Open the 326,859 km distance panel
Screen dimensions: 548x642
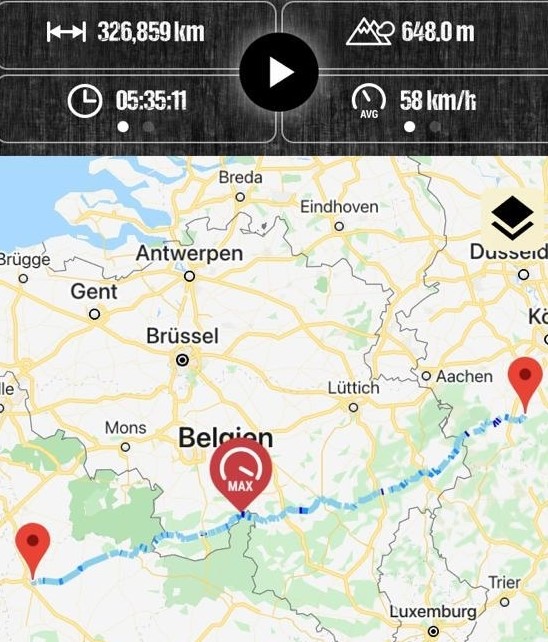(x=137, y=35)
